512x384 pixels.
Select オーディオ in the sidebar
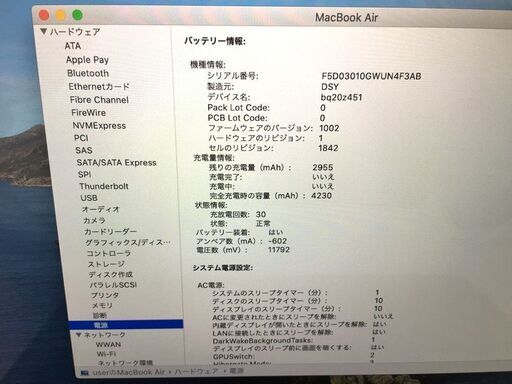click(x=101, y=209)
